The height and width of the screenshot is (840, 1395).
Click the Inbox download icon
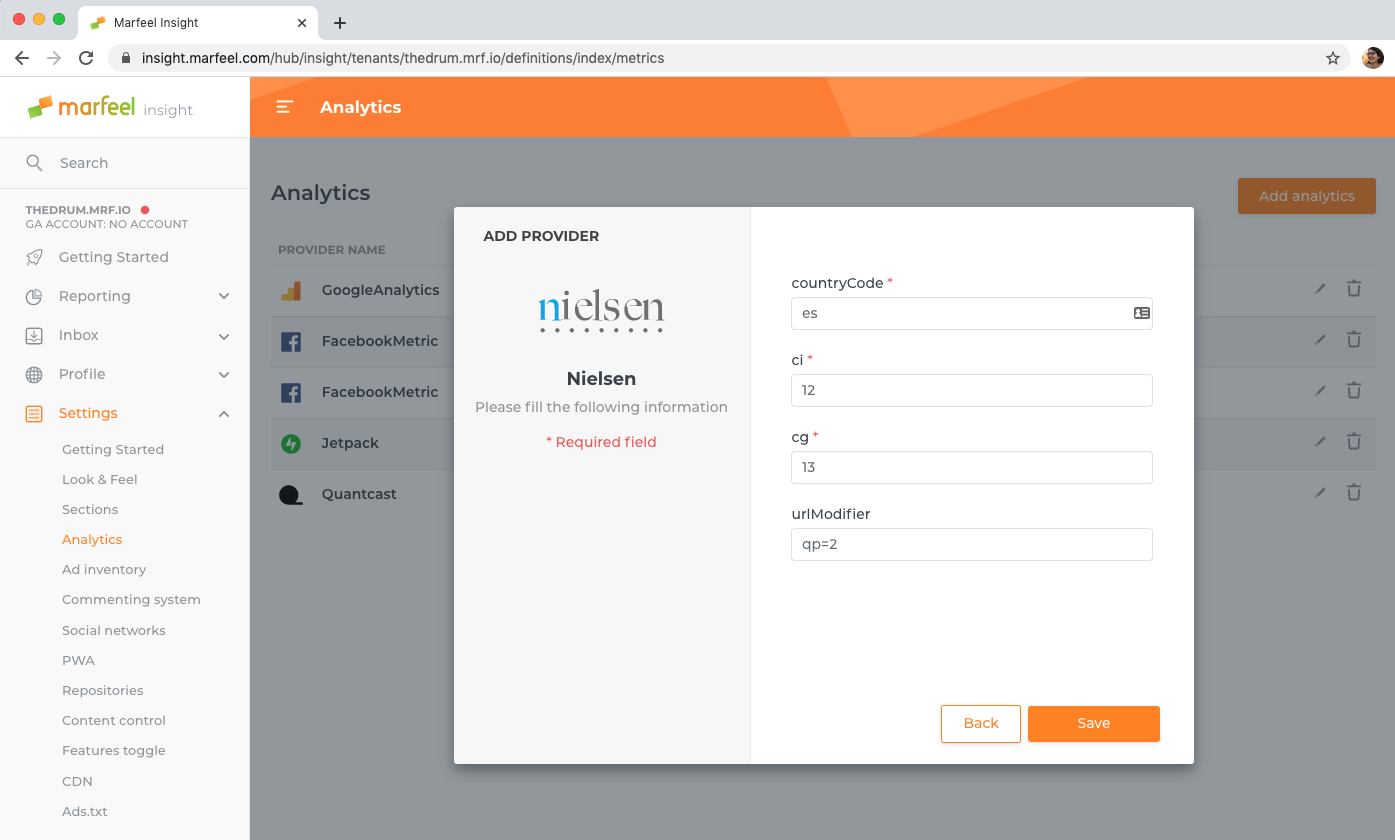point(34,335)
